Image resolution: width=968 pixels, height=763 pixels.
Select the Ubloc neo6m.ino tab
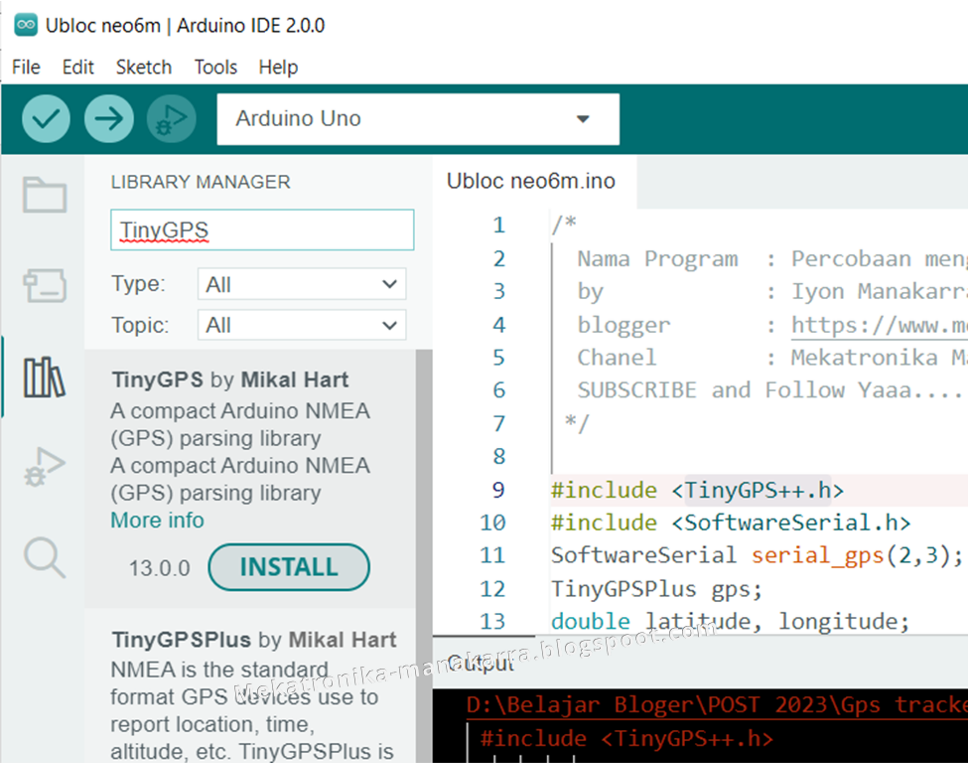[531, 181]
